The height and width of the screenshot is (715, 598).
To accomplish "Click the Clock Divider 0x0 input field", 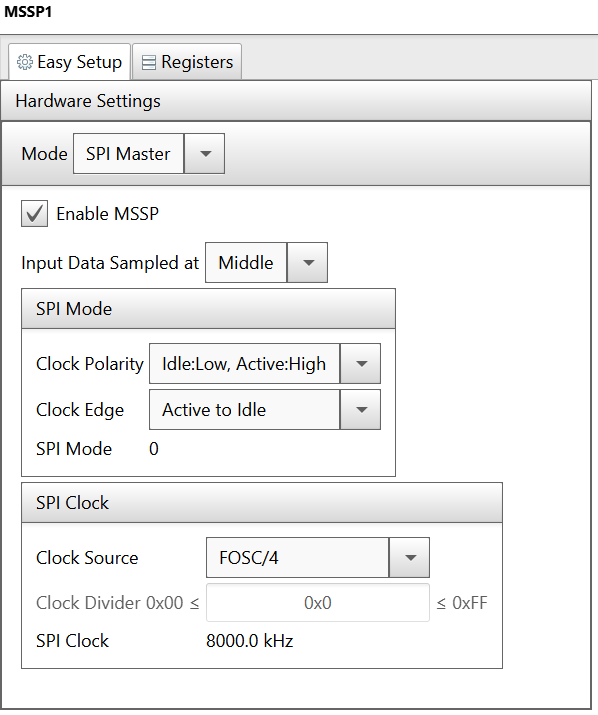I will point(317,603).
